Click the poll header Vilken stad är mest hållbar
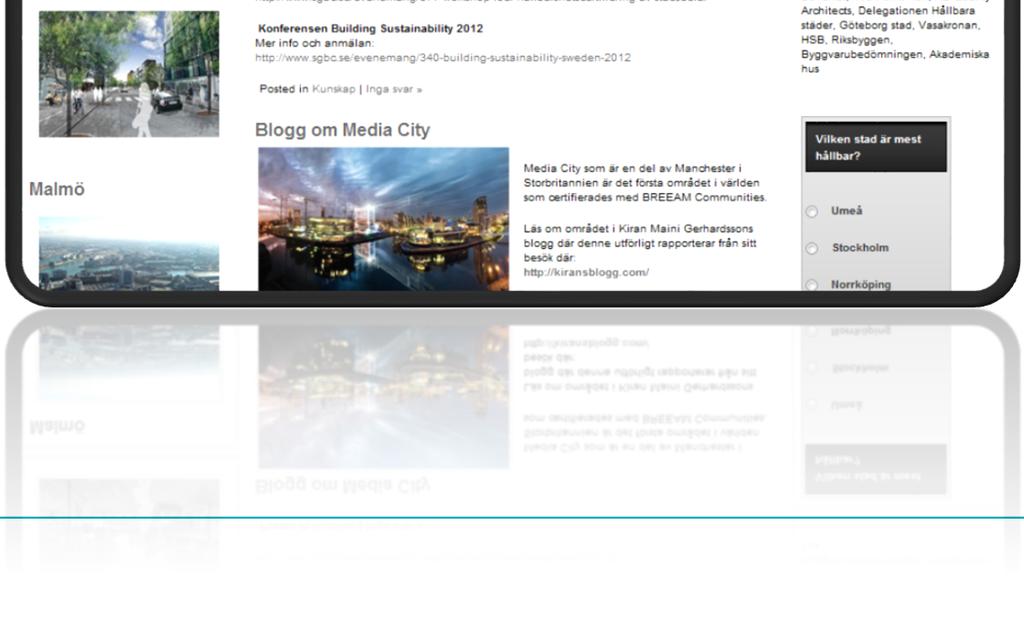1024x644 pixels. (876, 147)
